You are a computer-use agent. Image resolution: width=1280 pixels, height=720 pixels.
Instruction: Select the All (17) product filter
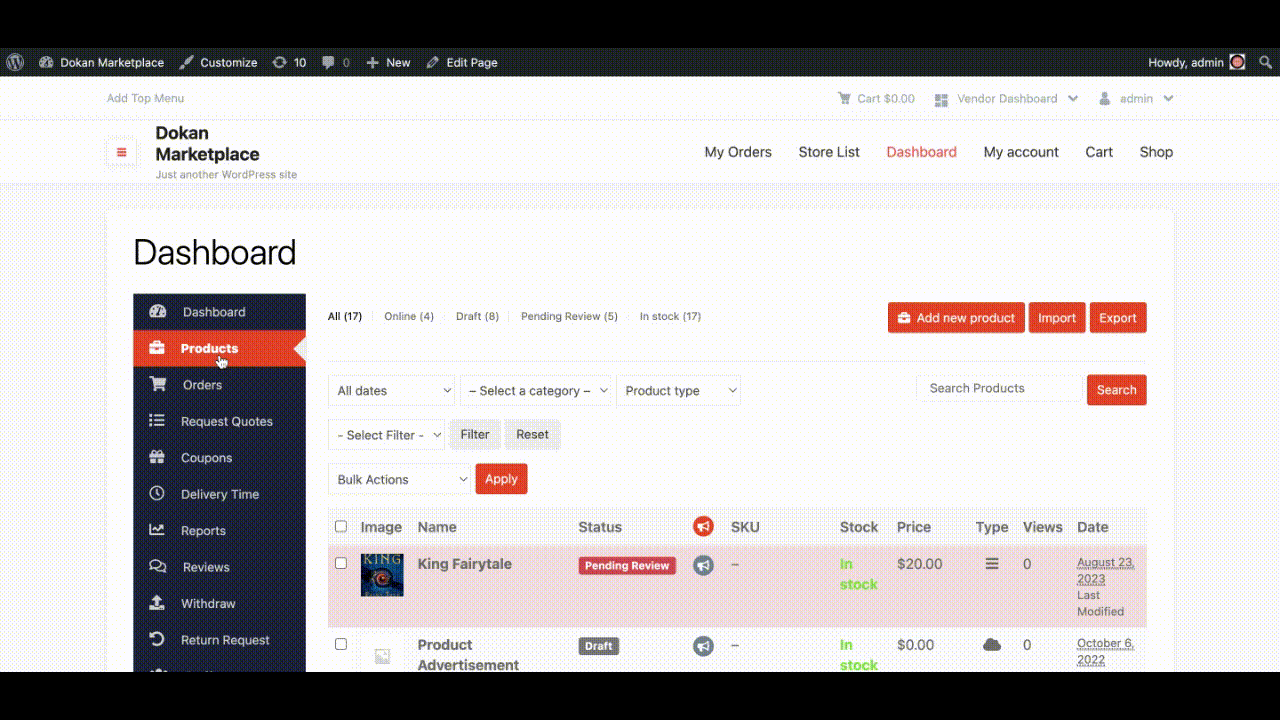pyautogui.click(x=345, y=316)
